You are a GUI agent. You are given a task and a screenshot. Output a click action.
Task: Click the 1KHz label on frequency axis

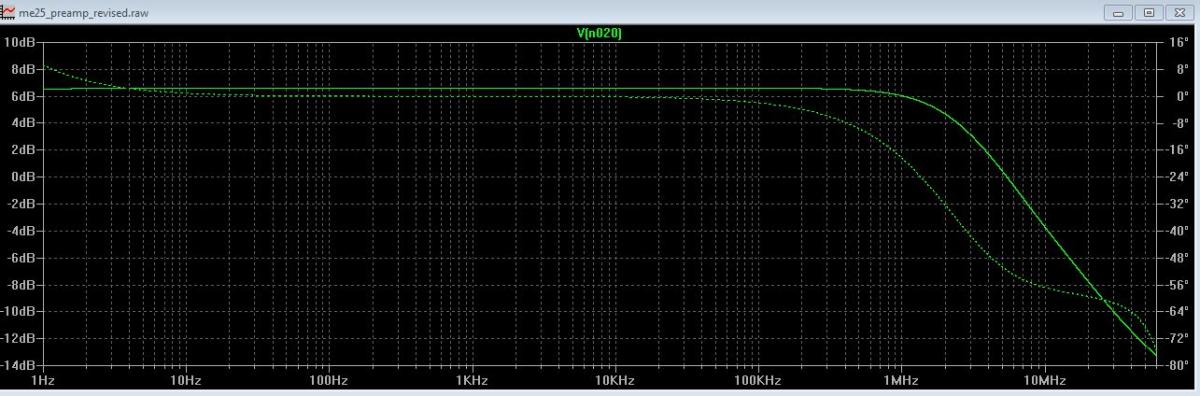(471, 381)
